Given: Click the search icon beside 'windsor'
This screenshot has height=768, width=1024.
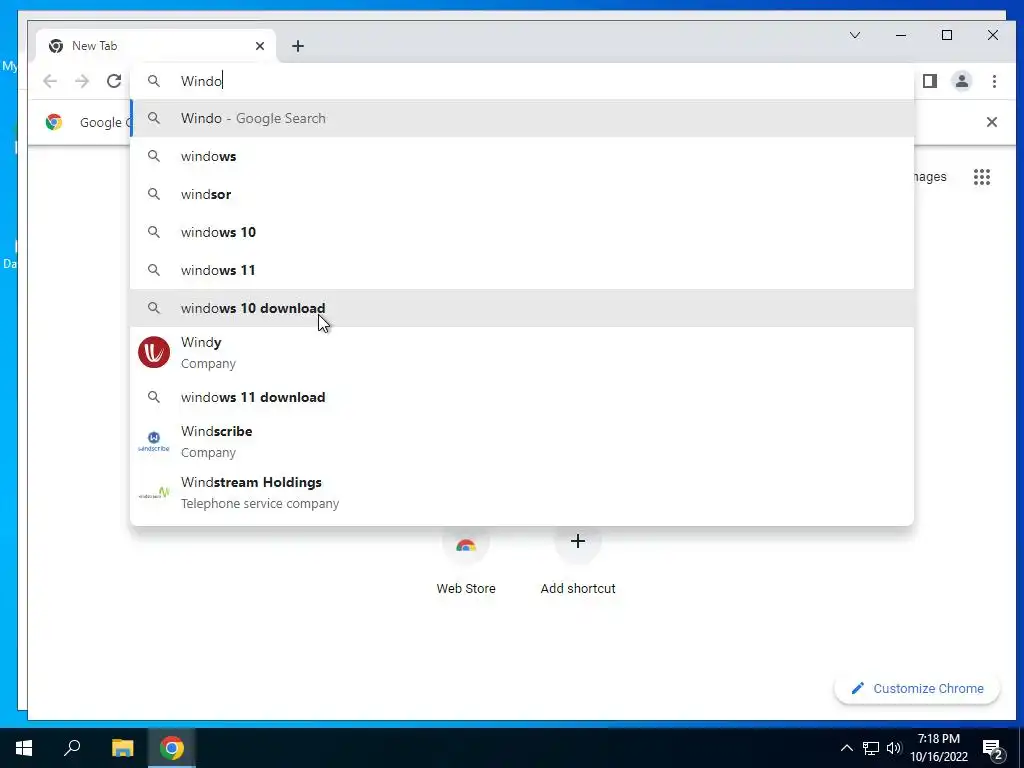Looking at the screenshot, I should click(x=153, y=194).
